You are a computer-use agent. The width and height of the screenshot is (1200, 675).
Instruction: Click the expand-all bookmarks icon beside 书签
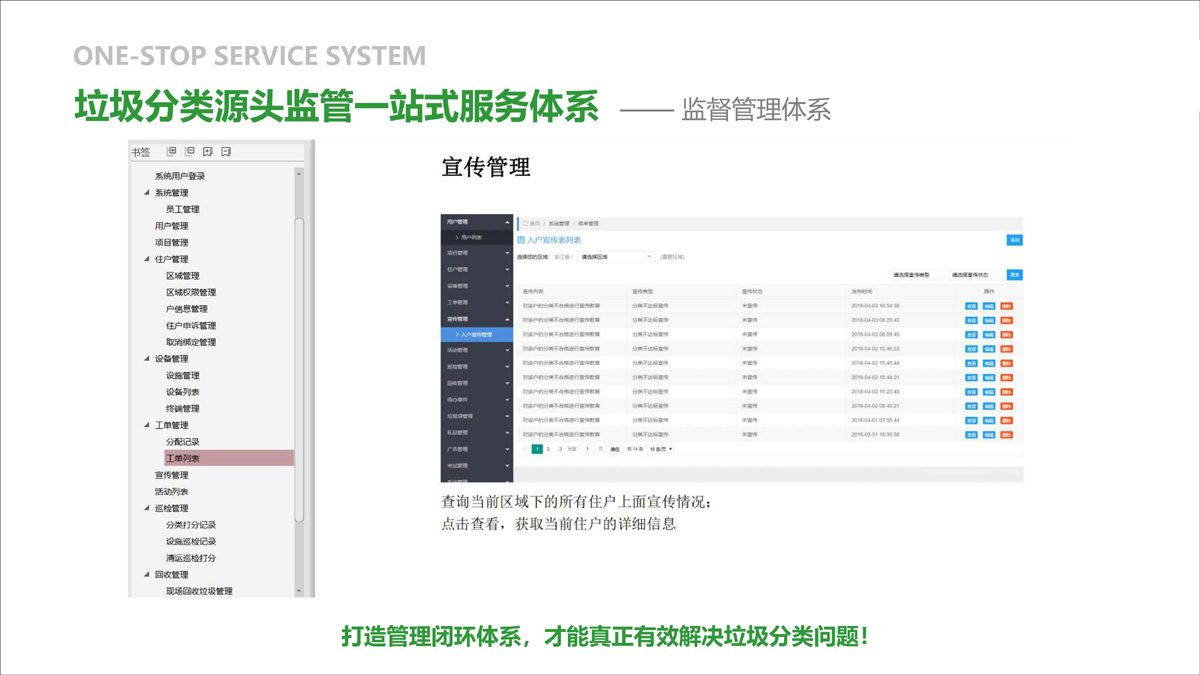tap(171, 152)
